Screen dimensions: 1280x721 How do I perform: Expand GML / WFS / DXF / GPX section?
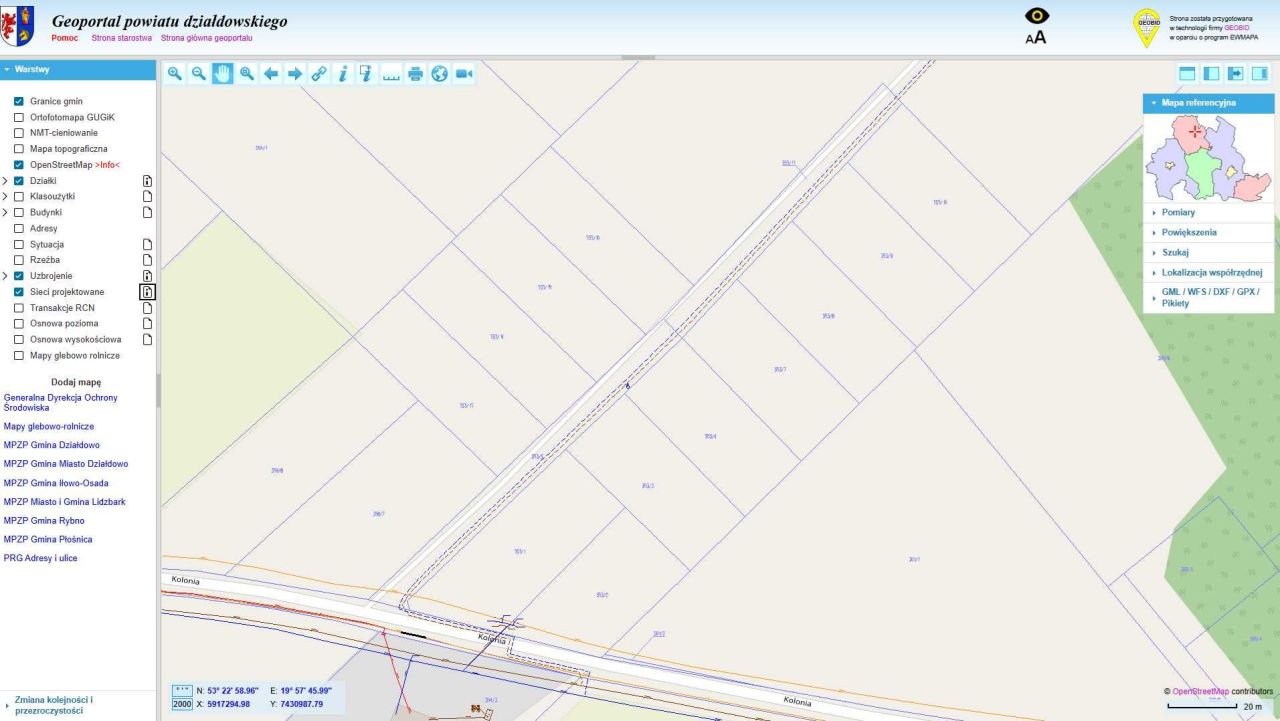pyautogui.click(x=1208, y=297)
